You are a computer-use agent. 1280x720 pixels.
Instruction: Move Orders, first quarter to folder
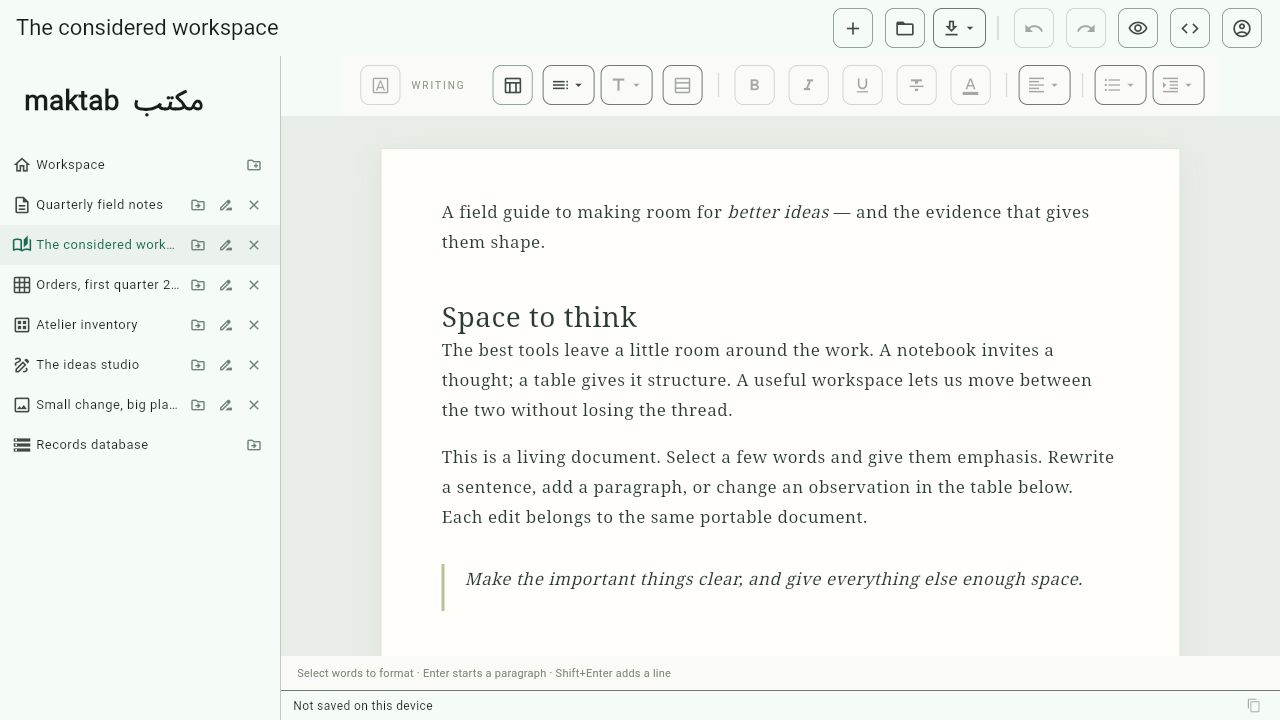[198, 285]
